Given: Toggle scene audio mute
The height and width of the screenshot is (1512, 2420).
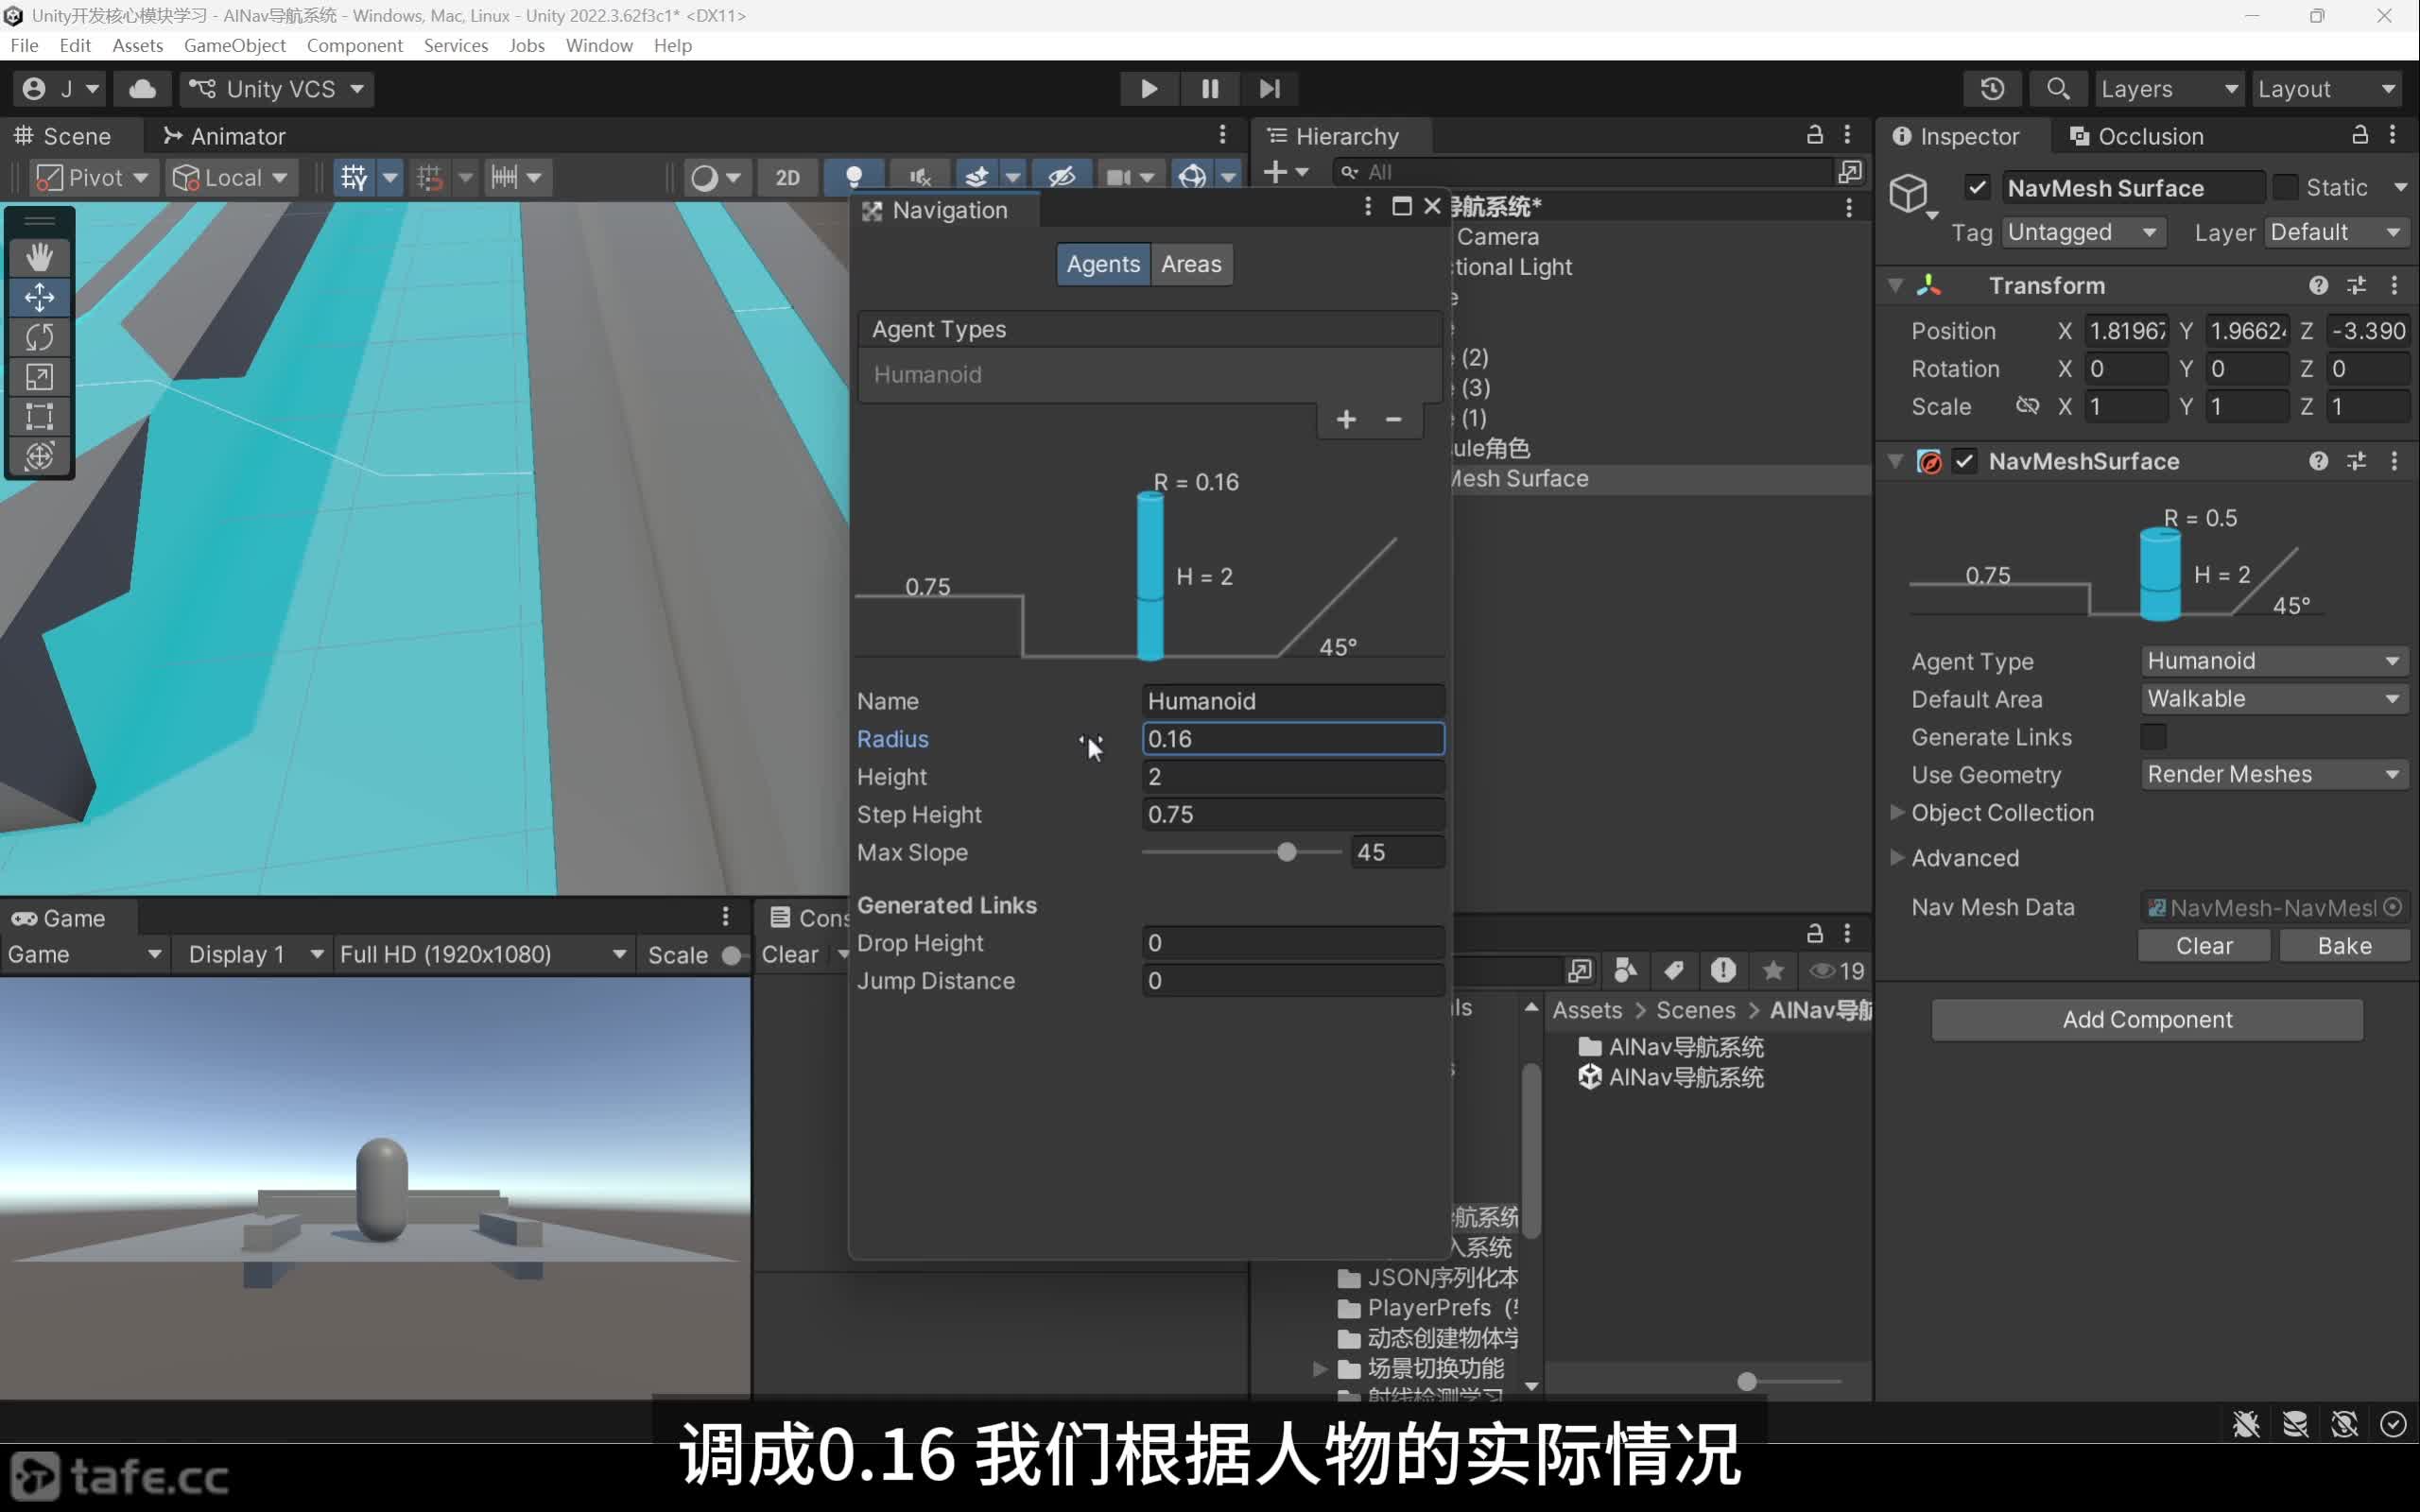Looking at the screenshot, I should pyautogui.click(x=919, y=178).
